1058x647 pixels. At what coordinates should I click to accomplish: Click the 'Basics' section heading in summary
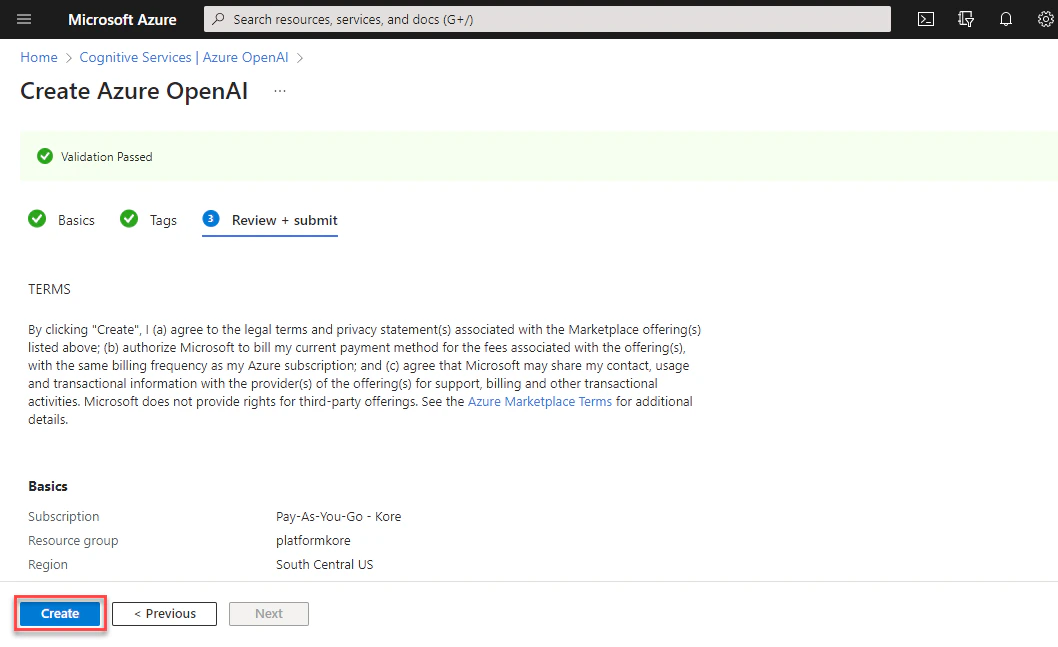(x=48, y=486)
